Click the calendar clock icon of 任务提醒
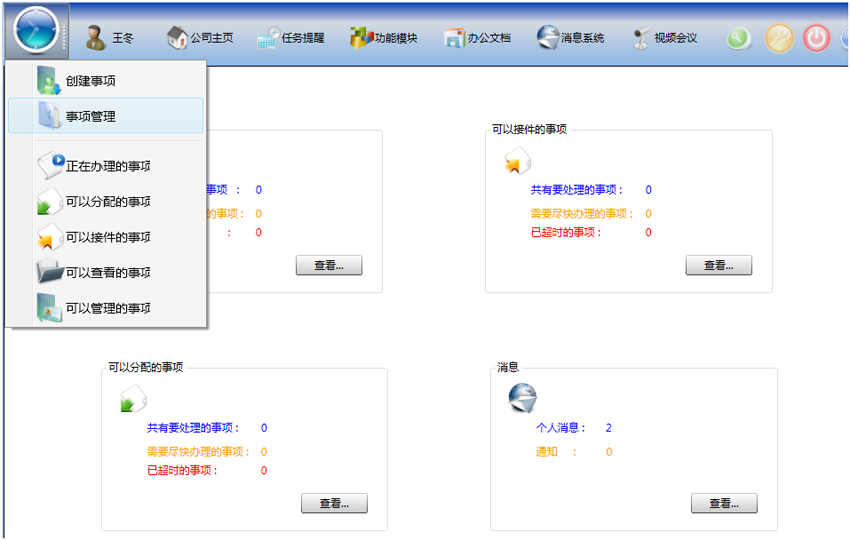 [x=268, y=37]
